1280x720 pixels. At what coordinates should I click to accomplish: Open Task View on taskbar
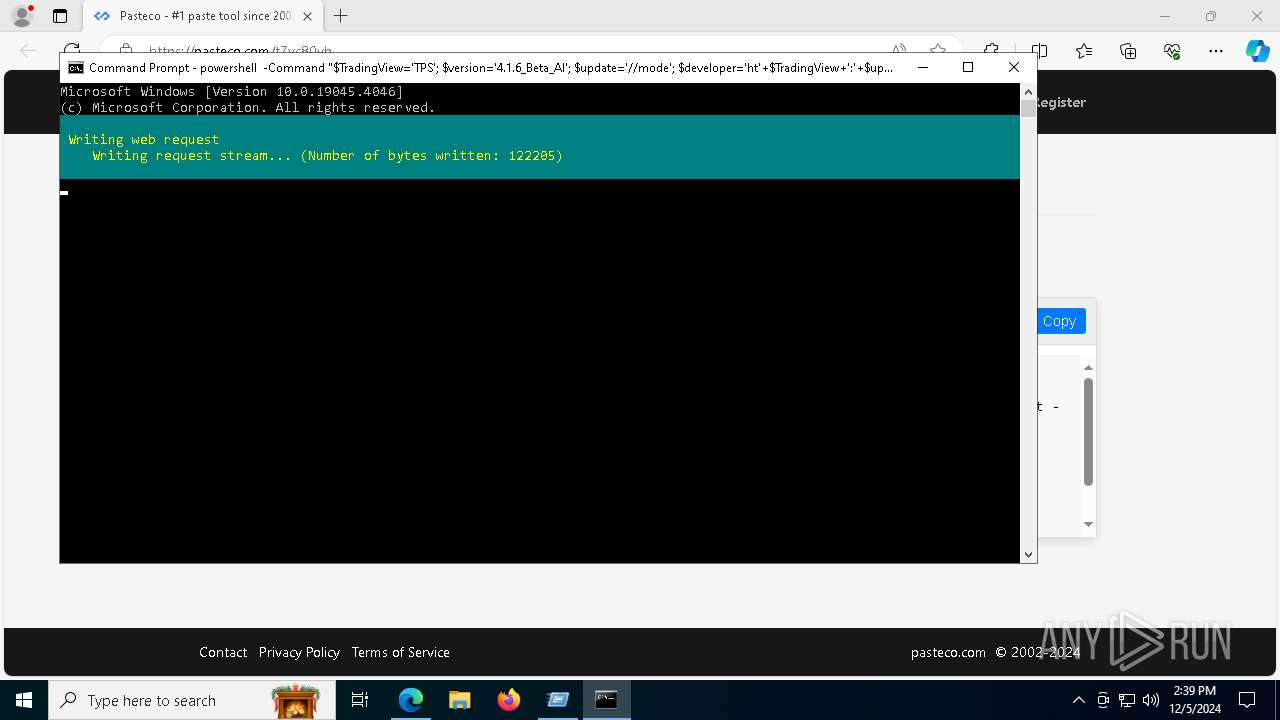click(360, 700)
